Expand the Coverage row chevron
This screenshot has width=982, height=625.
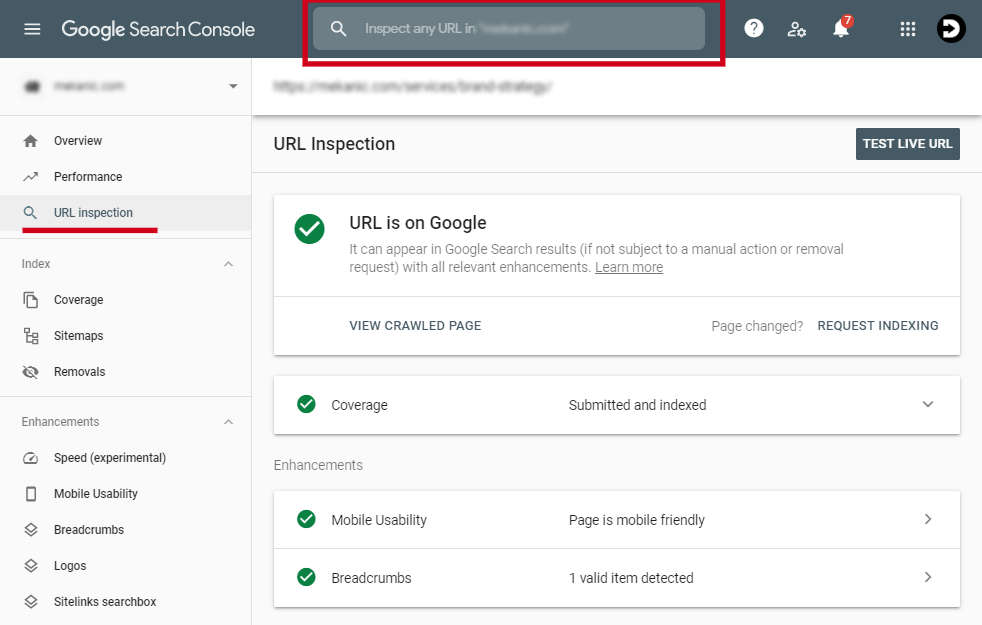click(928, 405)
